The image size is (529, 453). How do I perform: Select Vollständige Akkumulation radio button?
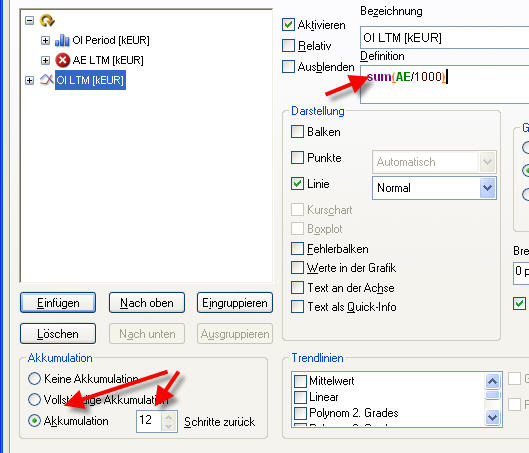(34, 399)
